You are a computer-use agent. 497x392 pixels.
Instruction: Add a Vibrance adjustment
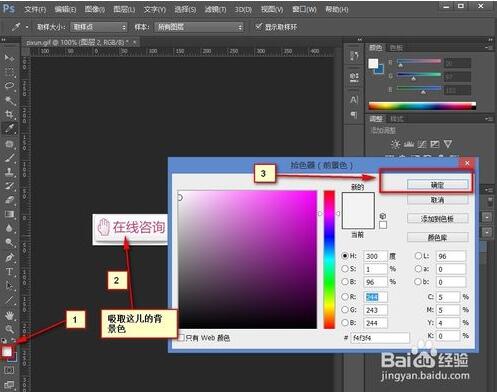click(x=448, y=144)
